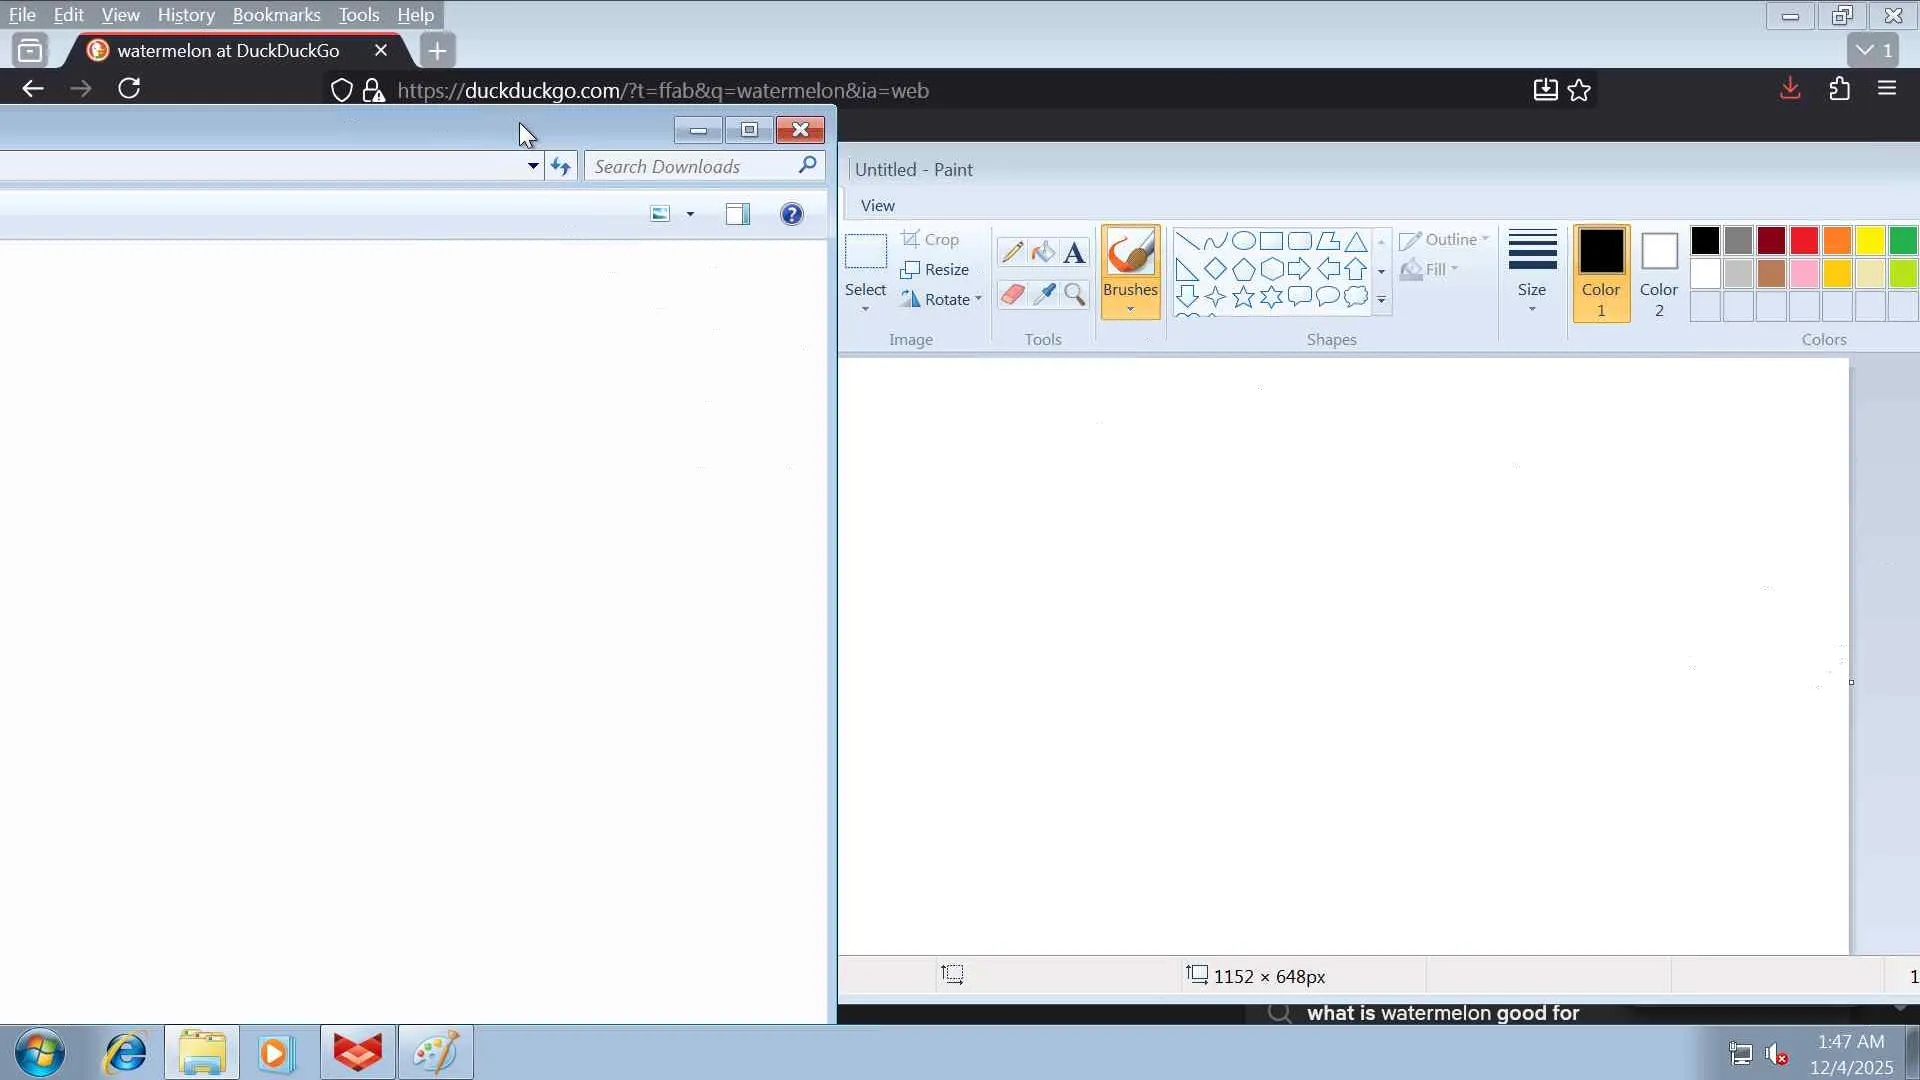Image resolution: width=1920 pixels, height=1080 pixels.
Task: Open the History menu in Firefox
Action: pos(186,15)
